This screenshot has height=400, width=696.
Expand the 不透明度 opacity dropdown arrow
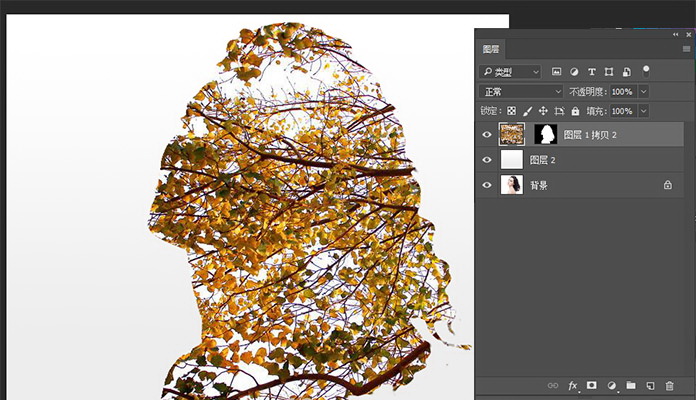[x=643, y=91]
